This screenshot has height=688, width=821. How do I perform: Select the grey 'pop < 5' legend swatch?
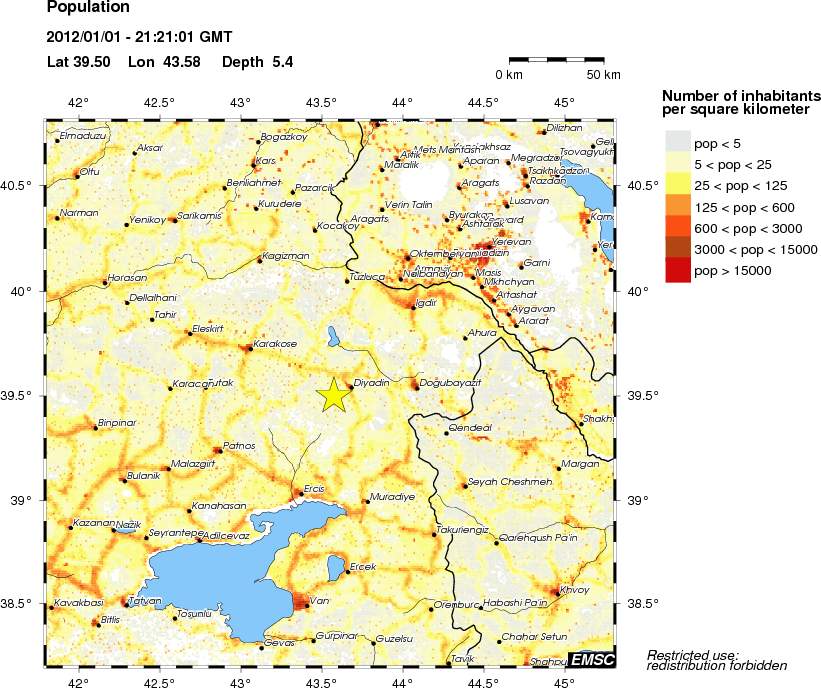[x=678, y=143]
